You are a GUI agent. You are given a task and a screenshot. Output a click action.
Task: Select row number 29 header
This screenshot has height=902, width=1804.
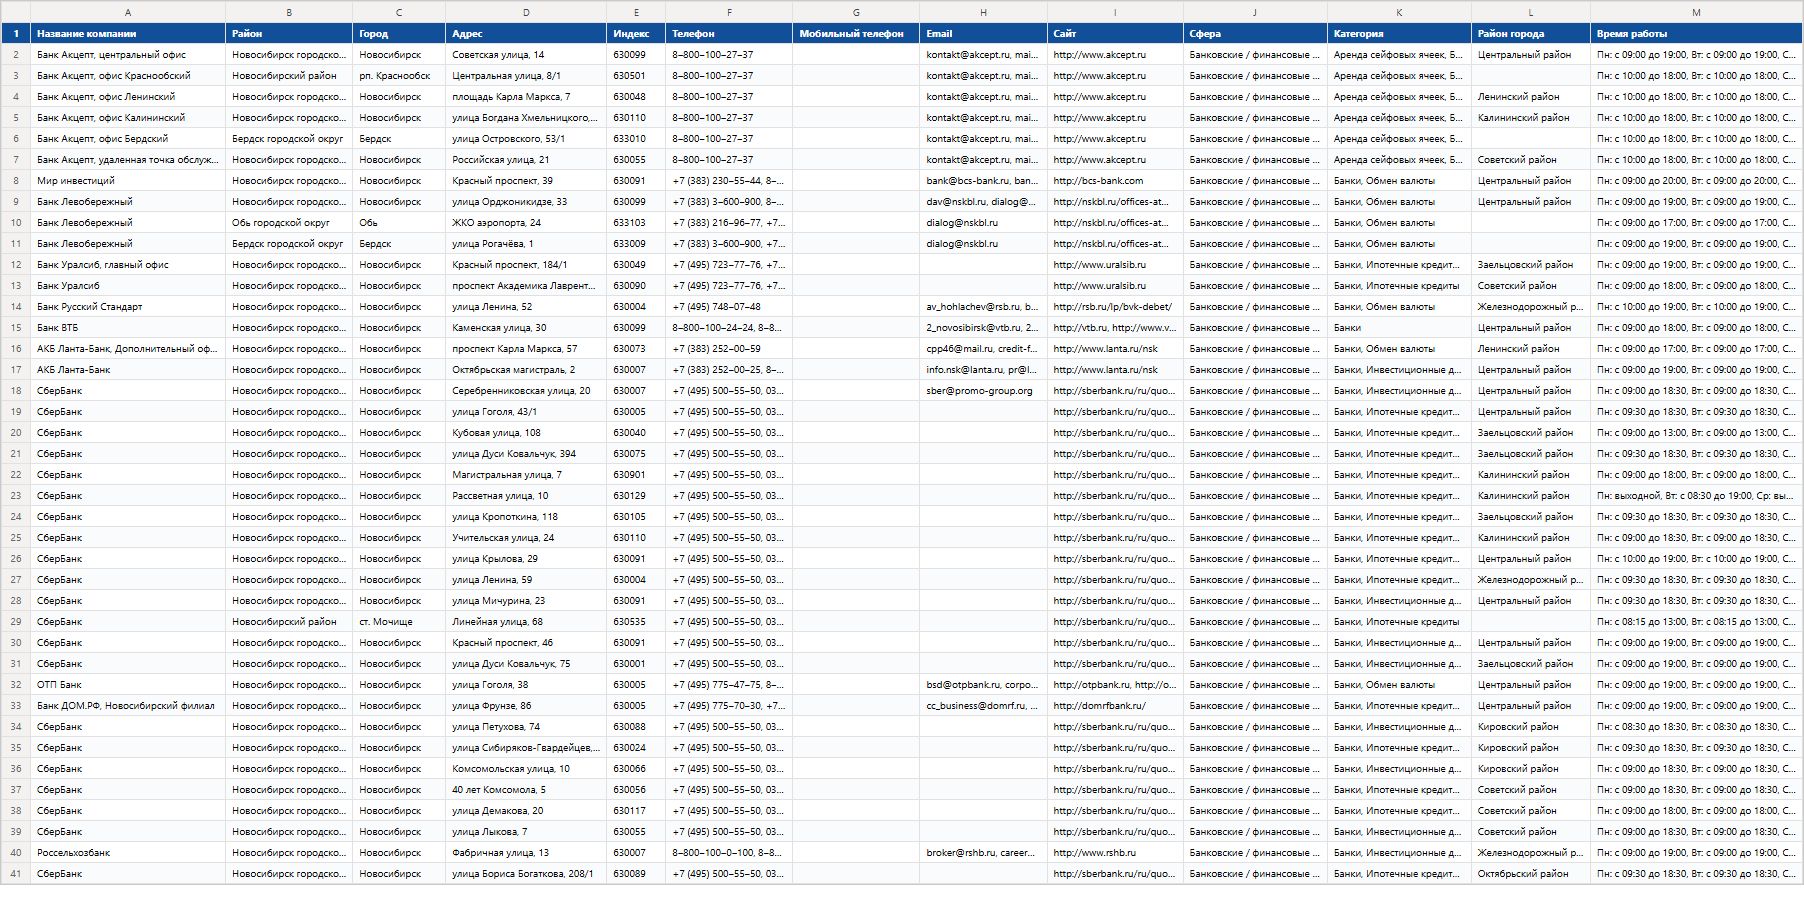(16, 622)
